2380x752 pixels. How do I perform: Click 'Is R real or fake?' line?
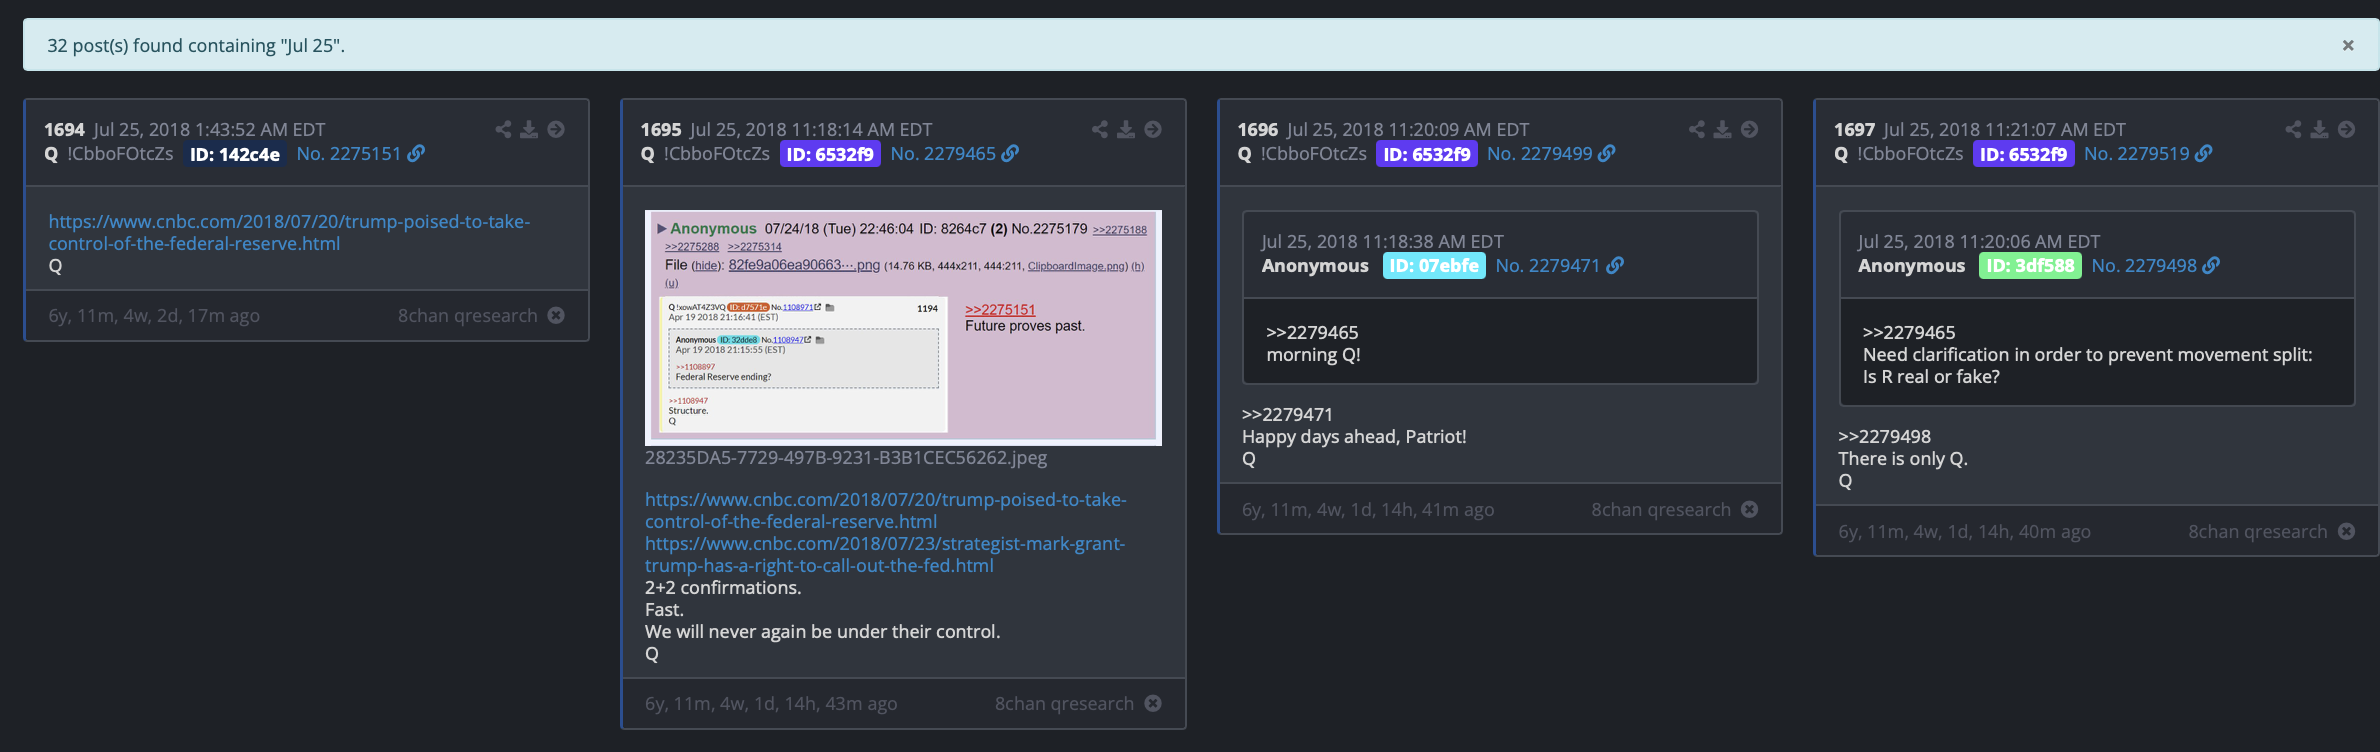pos(1931,376)
